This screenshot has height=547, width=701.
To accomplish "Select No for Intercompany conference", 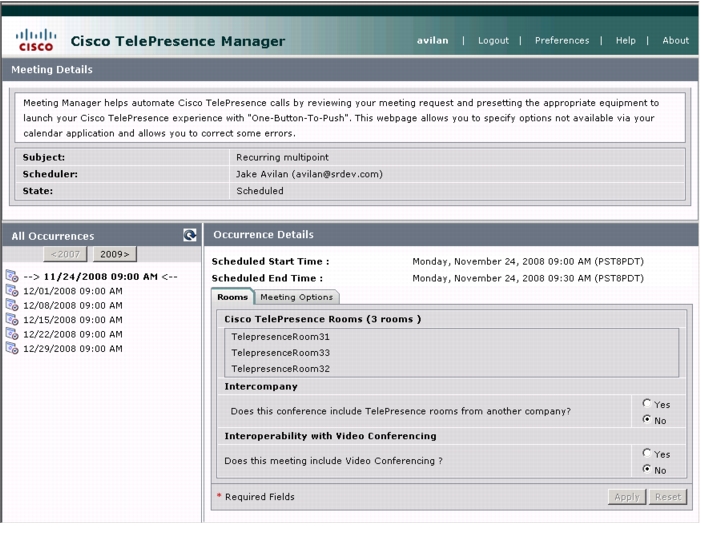I will (646, 419).
